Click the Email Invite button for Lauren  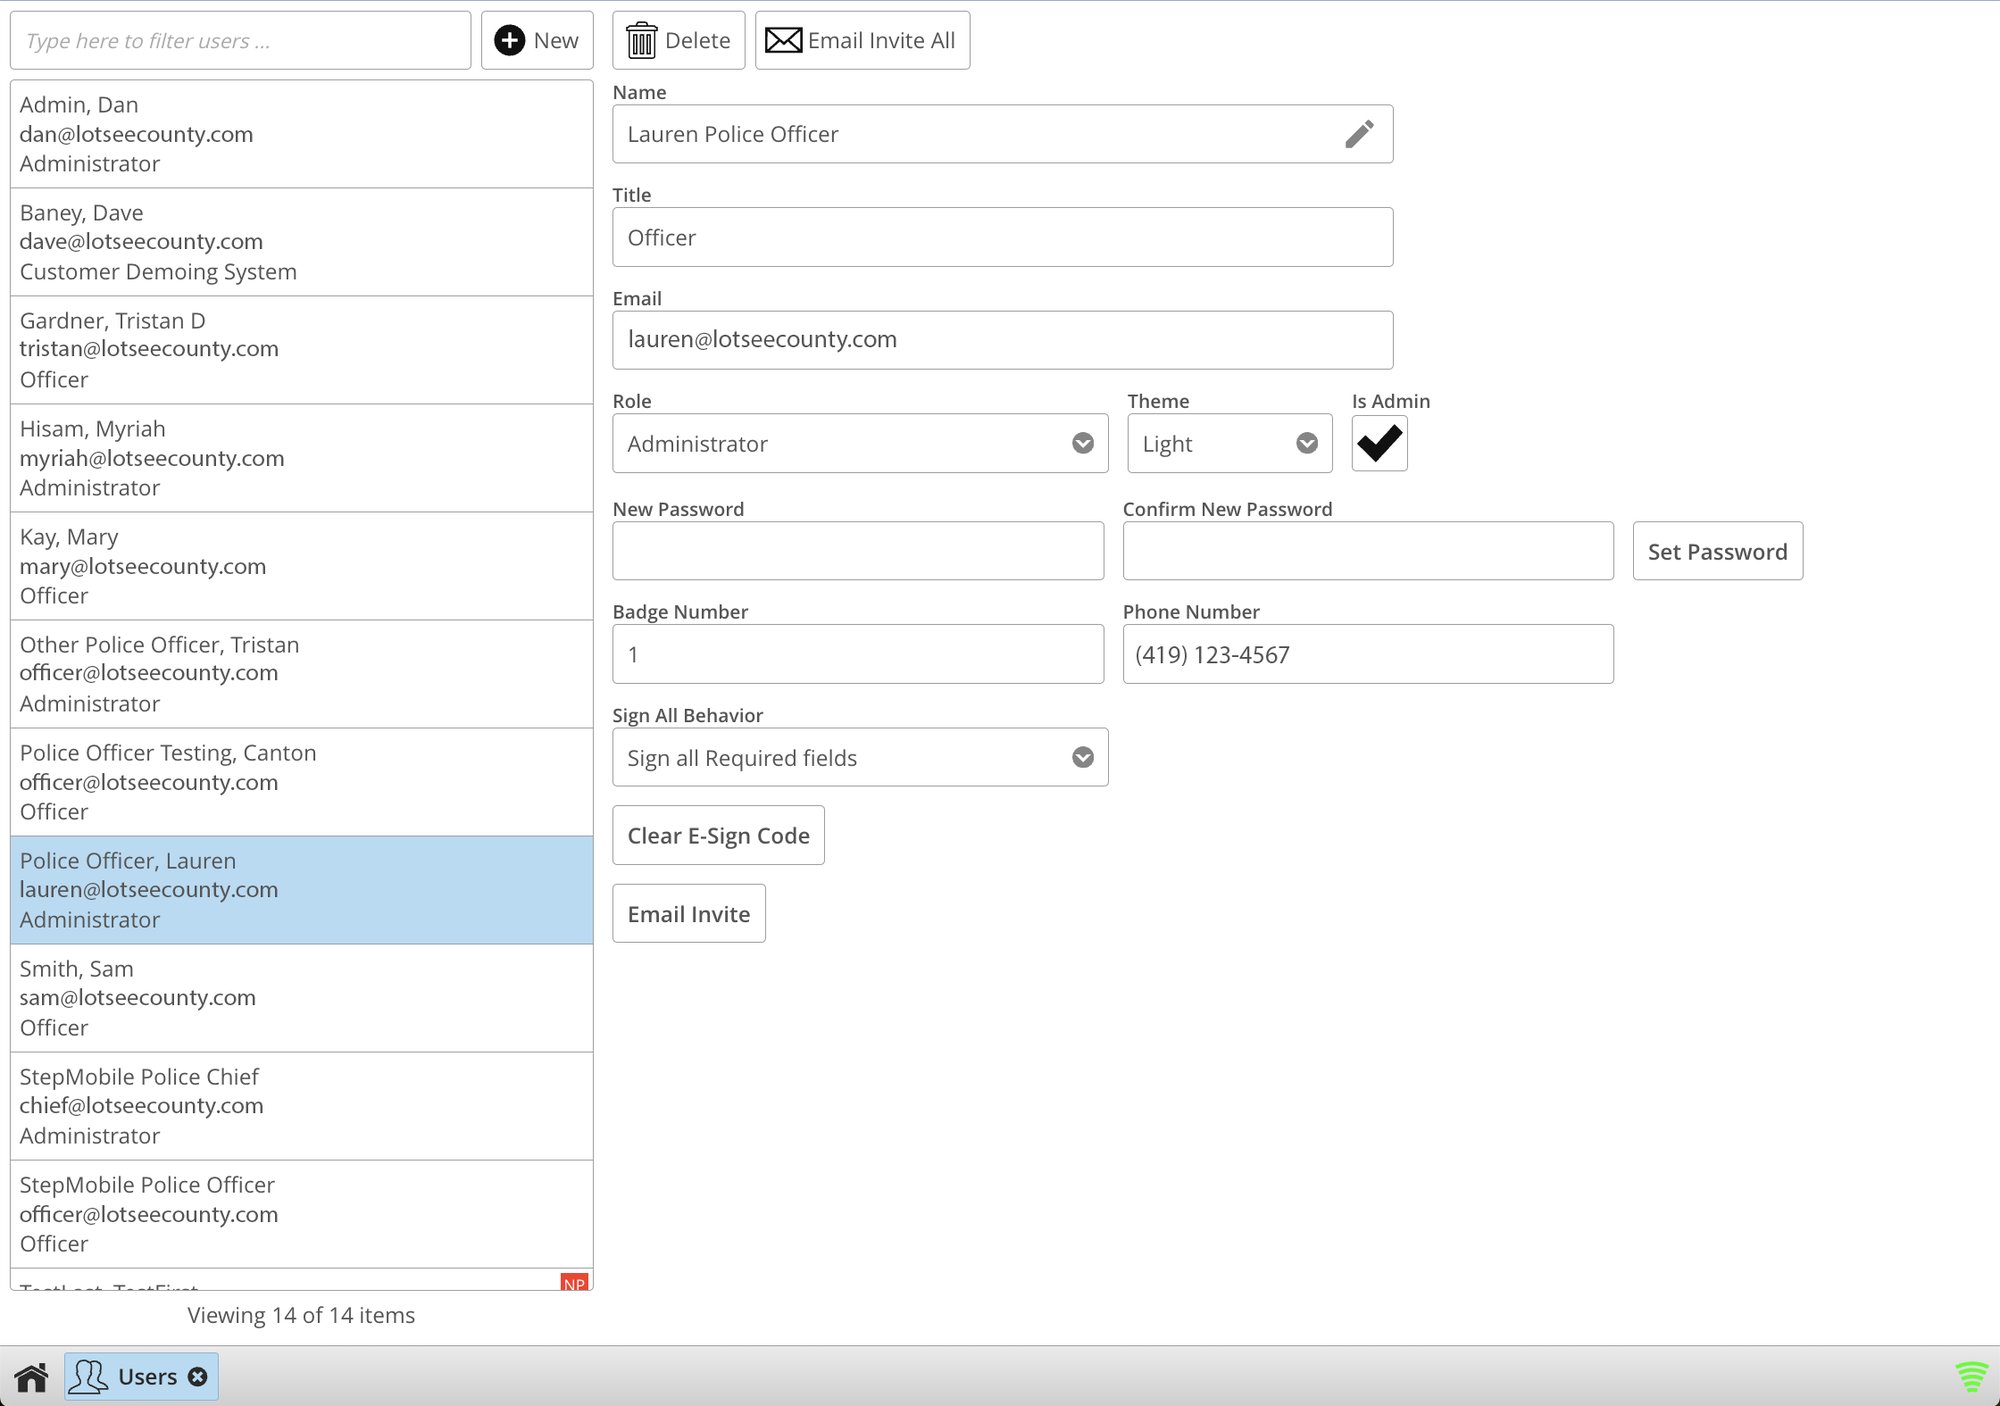pos(687,915)
